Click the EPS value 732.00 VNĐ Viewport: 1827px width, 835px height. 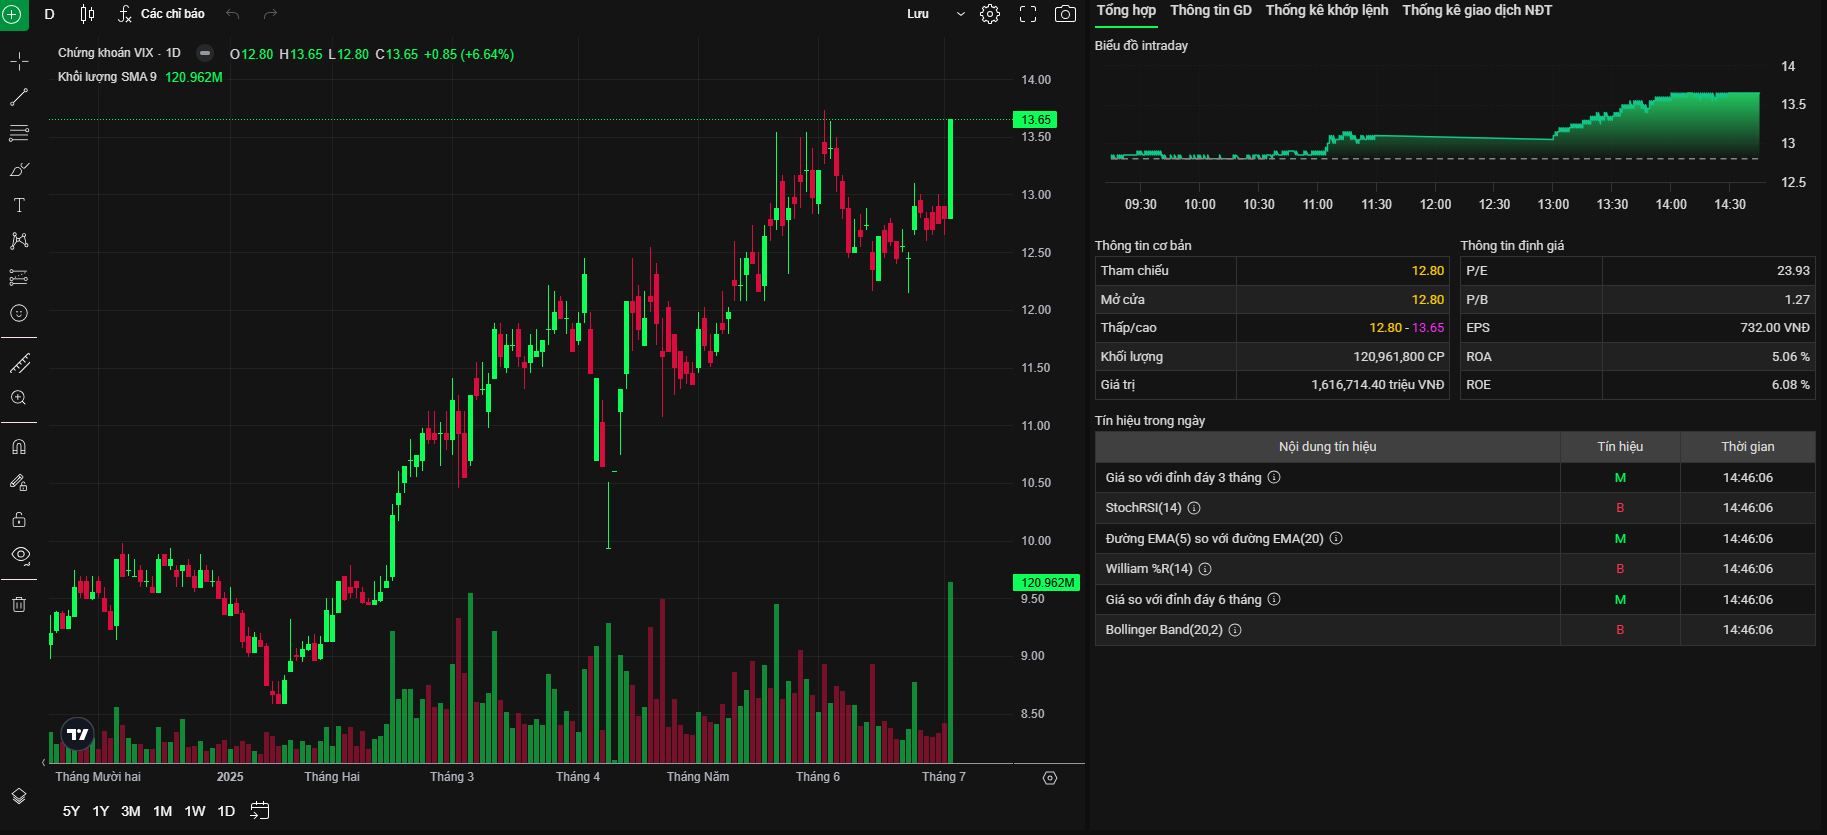pyautogui.click(x=1774, y=328)
